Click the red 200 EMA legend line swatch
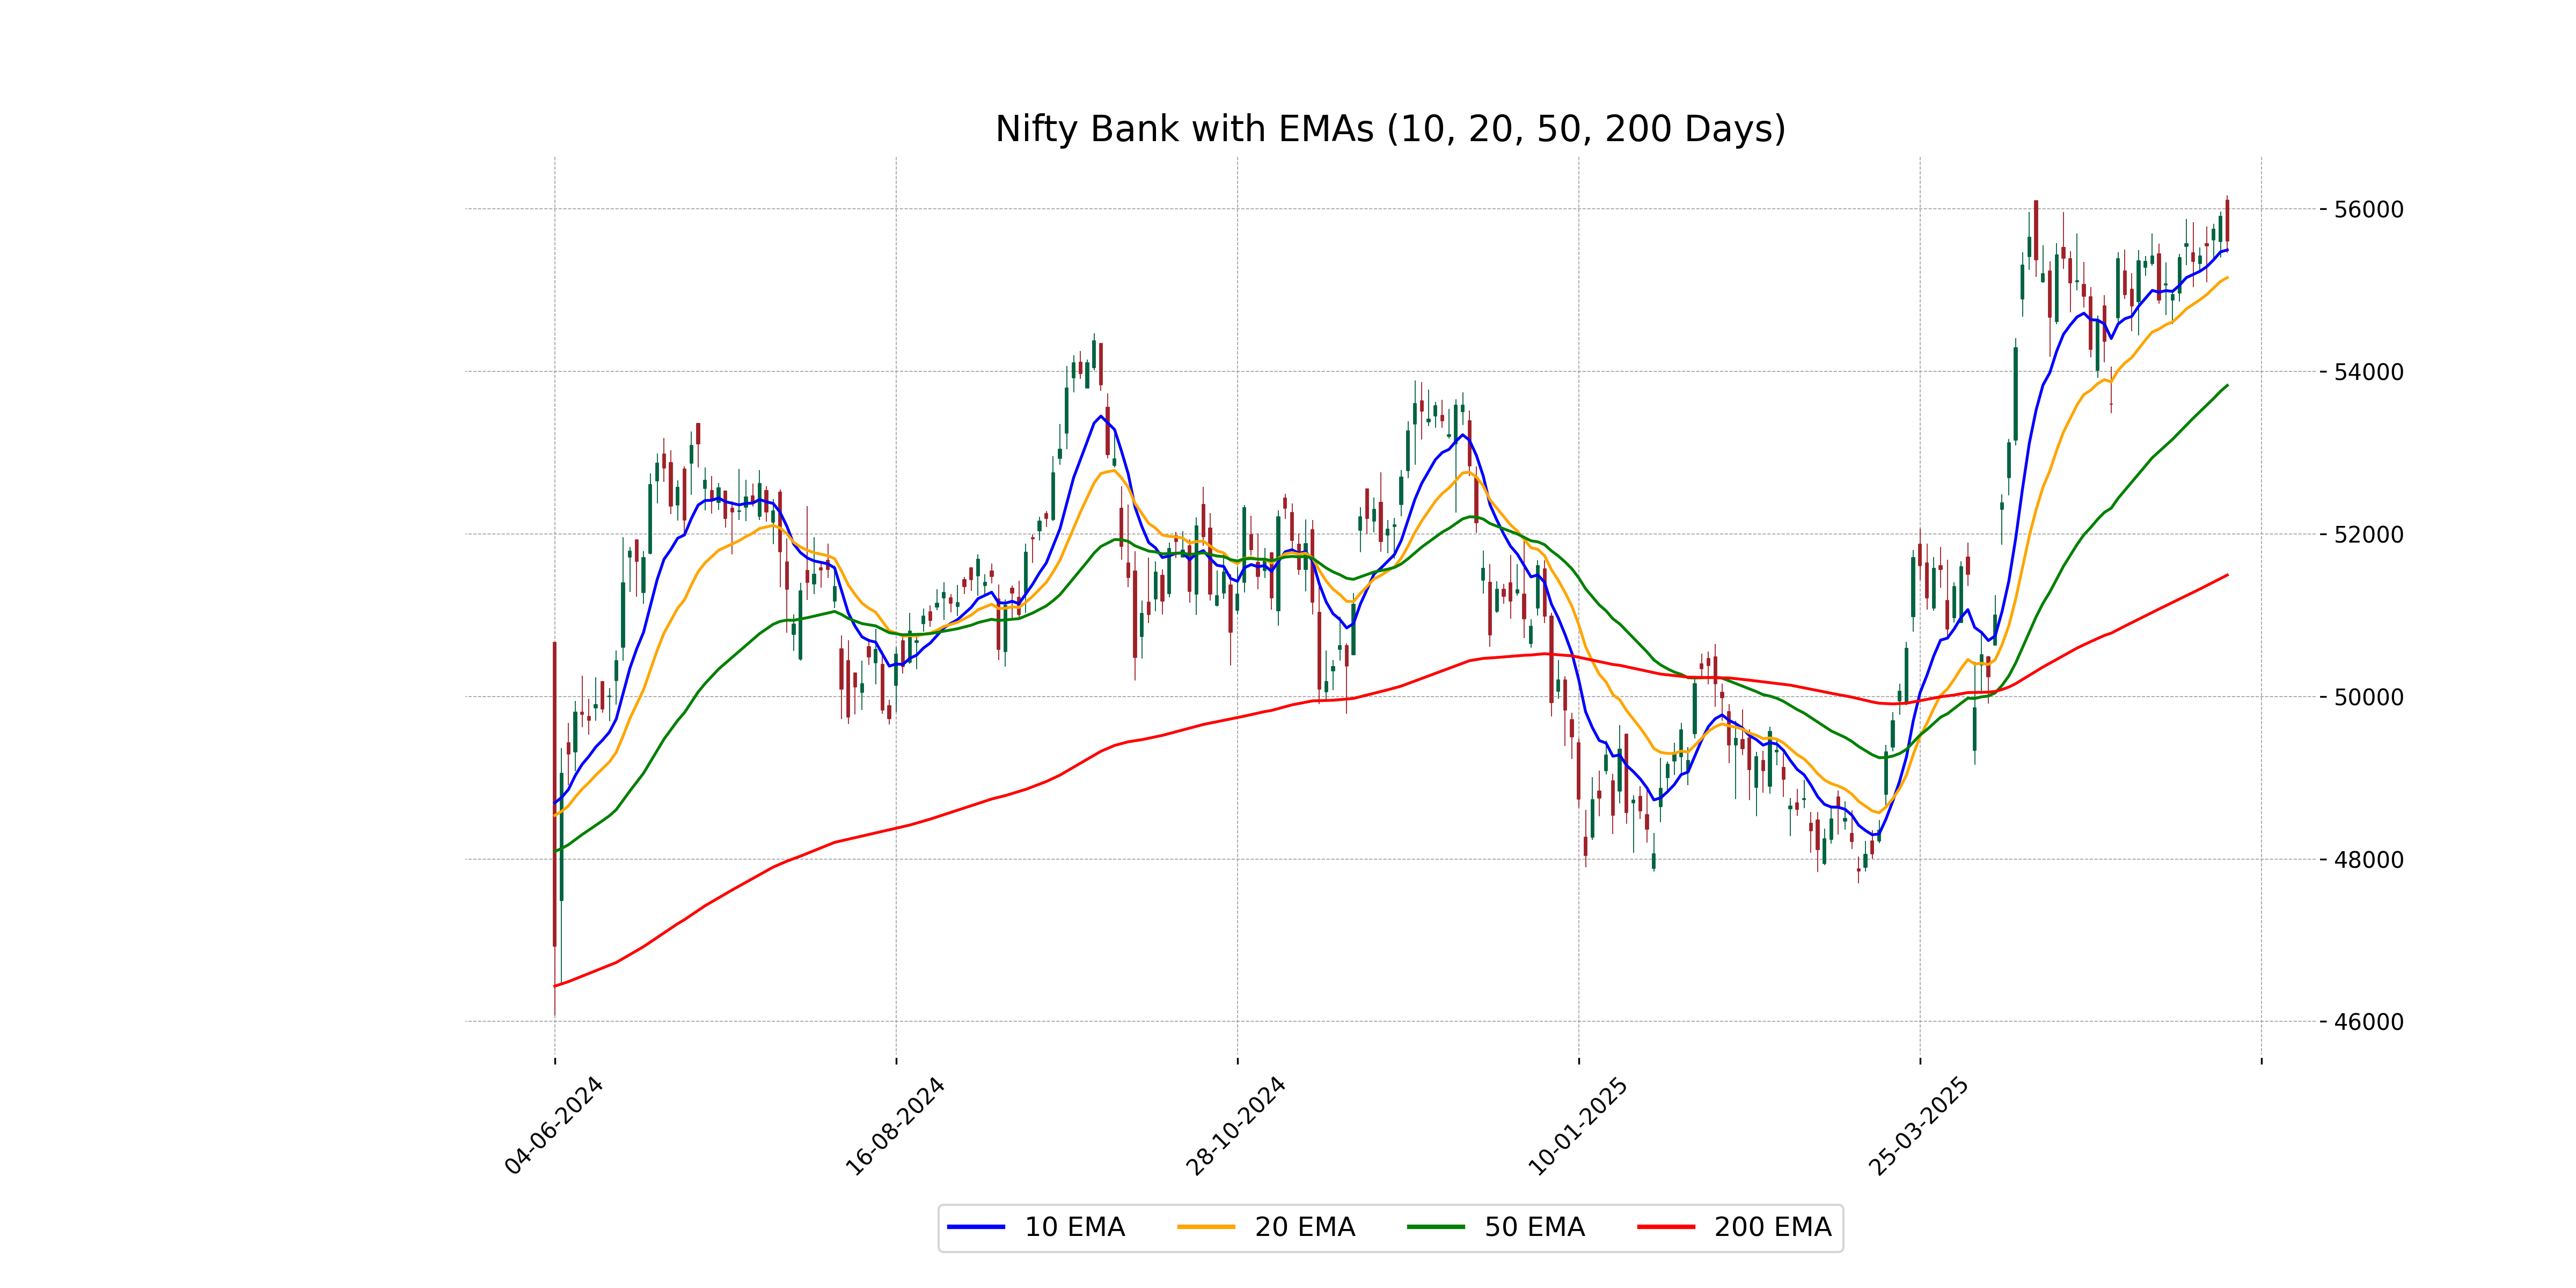The height and width of the screenshot is (1288, 2576). (x=1666, y=1227)
